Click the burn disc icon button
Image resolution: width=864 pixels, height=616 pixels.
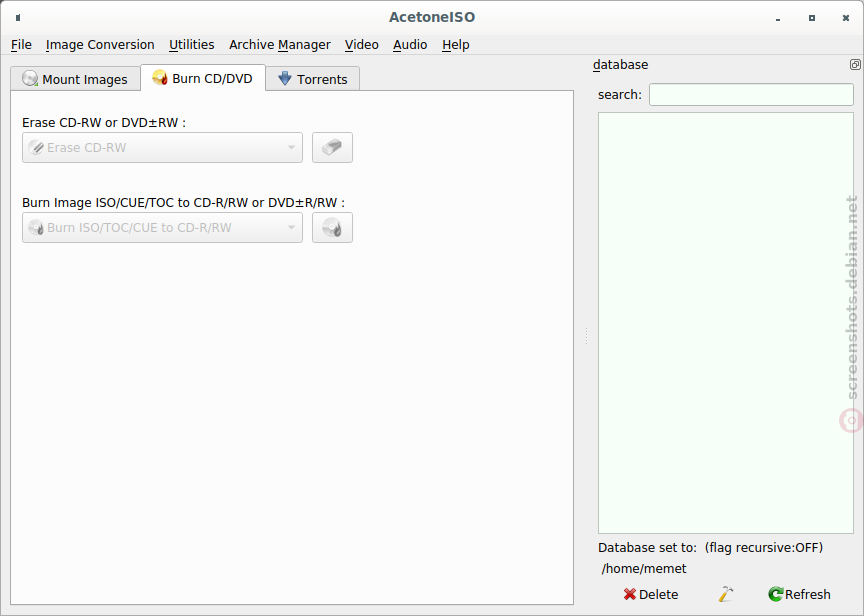click(x=332, y=228)
